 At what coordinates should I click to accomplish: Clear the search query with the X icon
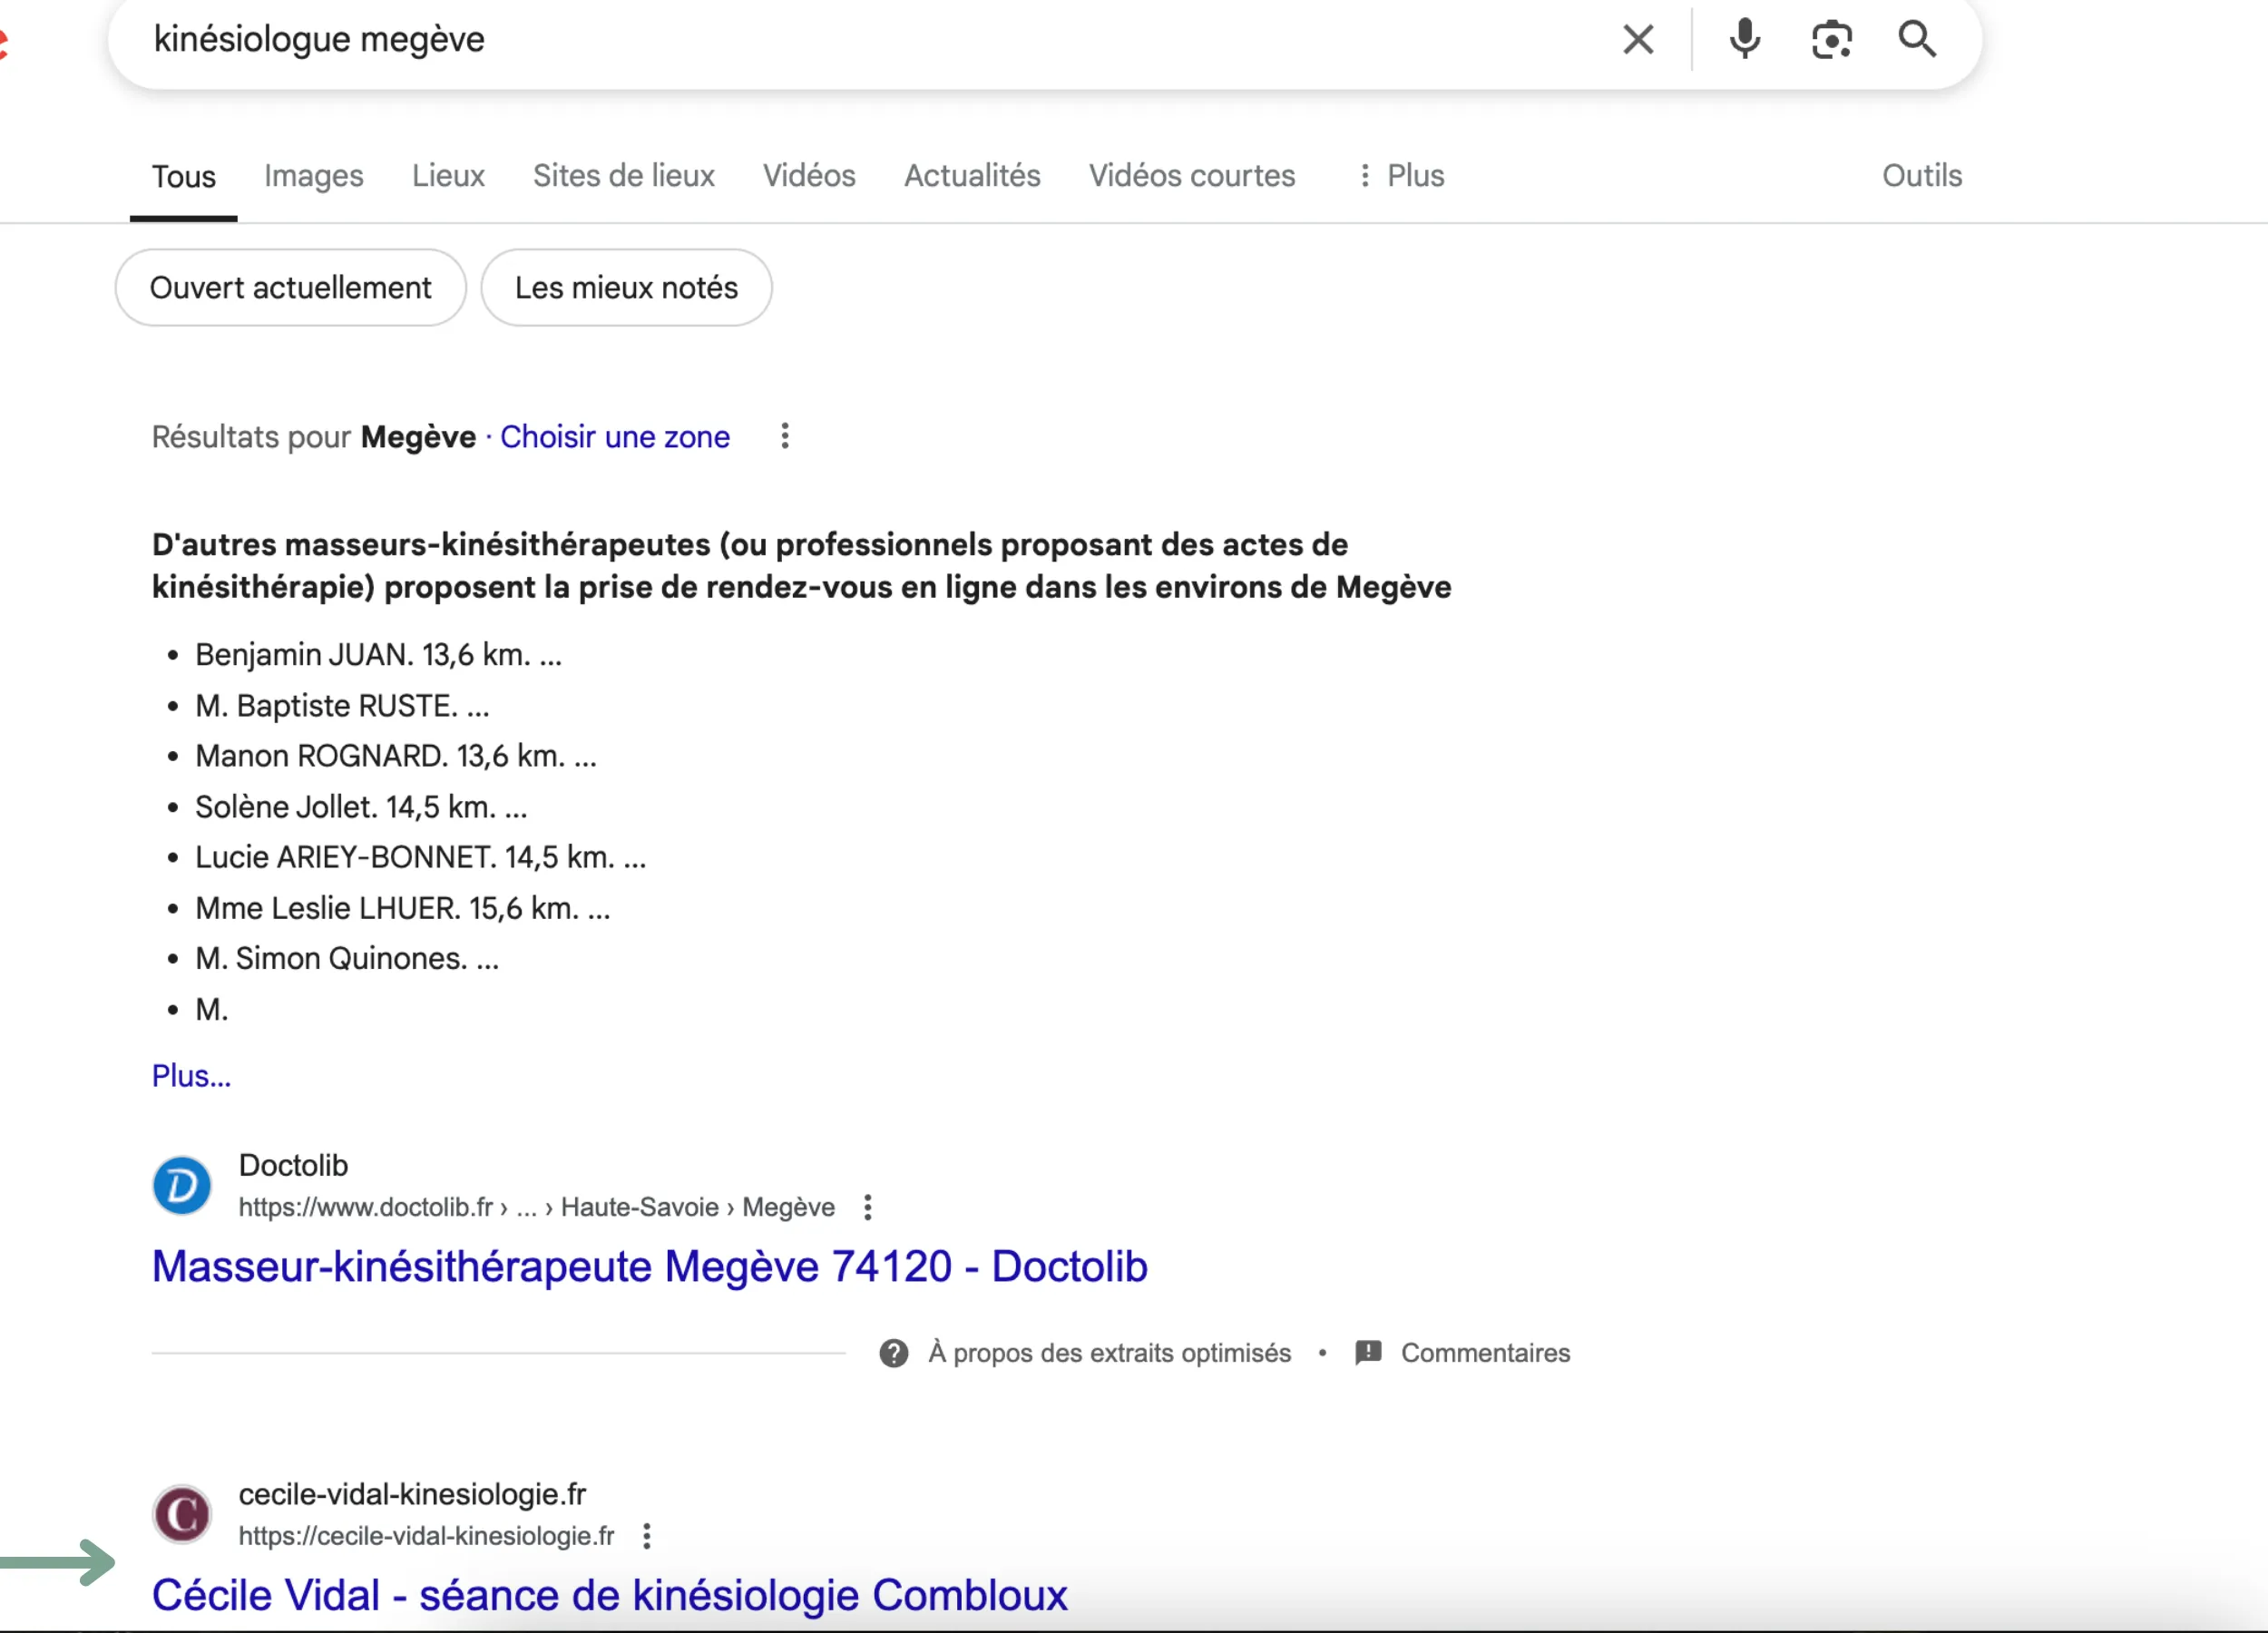point(1638,39)
